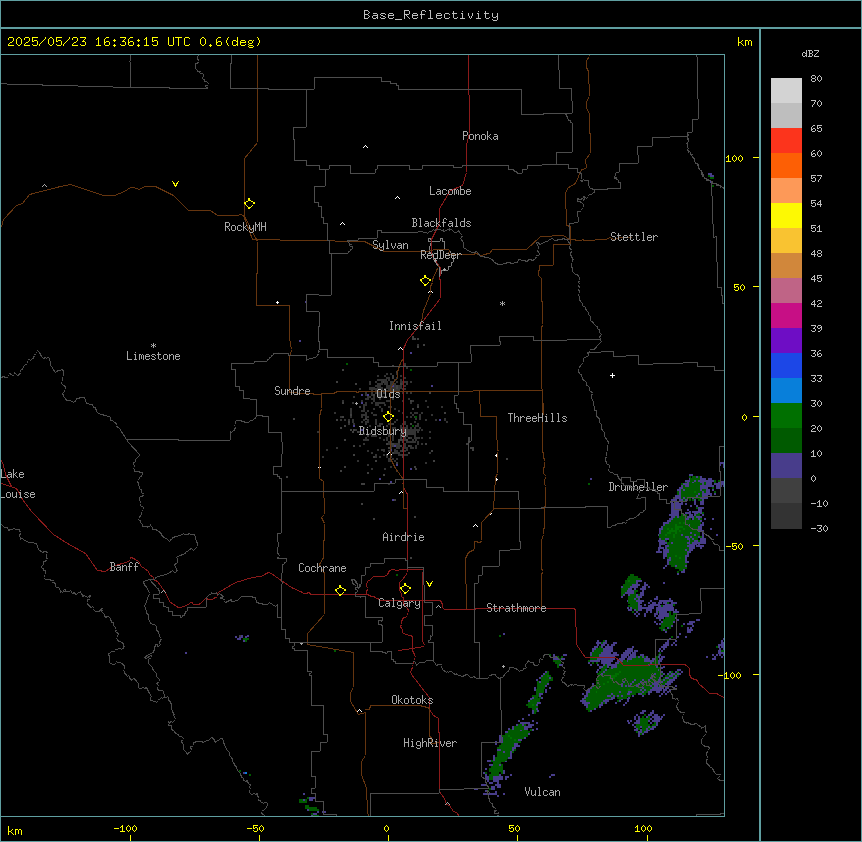Select the yellow diamond marker above Calgary
This screenshot has width=862, height=842.
pyautogui.click(x=405, y=589)
